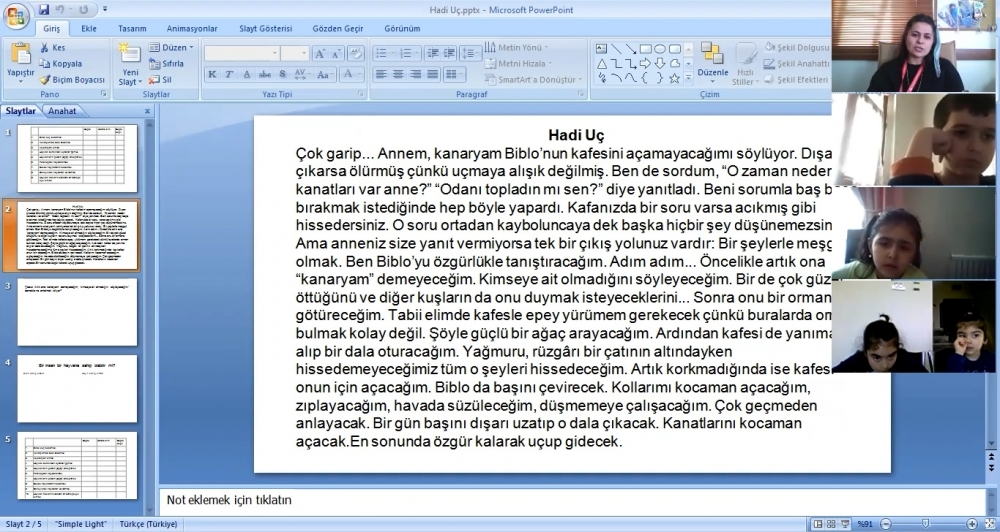Image resolution: width=1000 pixels, height=532 pixels.
Task: Open the Düzen layout dropdown
Action: click(x=171, y=47)
